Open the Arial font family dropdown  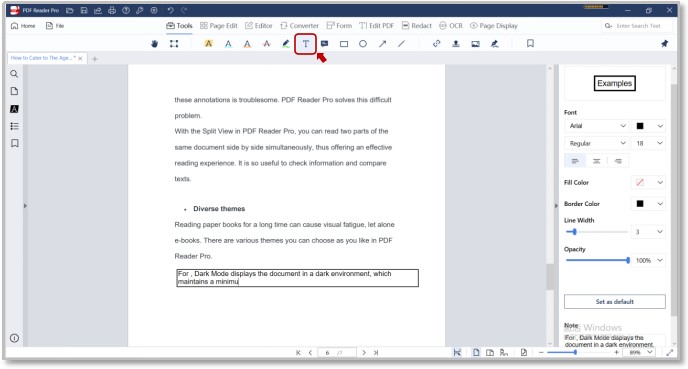coord(597,126)
